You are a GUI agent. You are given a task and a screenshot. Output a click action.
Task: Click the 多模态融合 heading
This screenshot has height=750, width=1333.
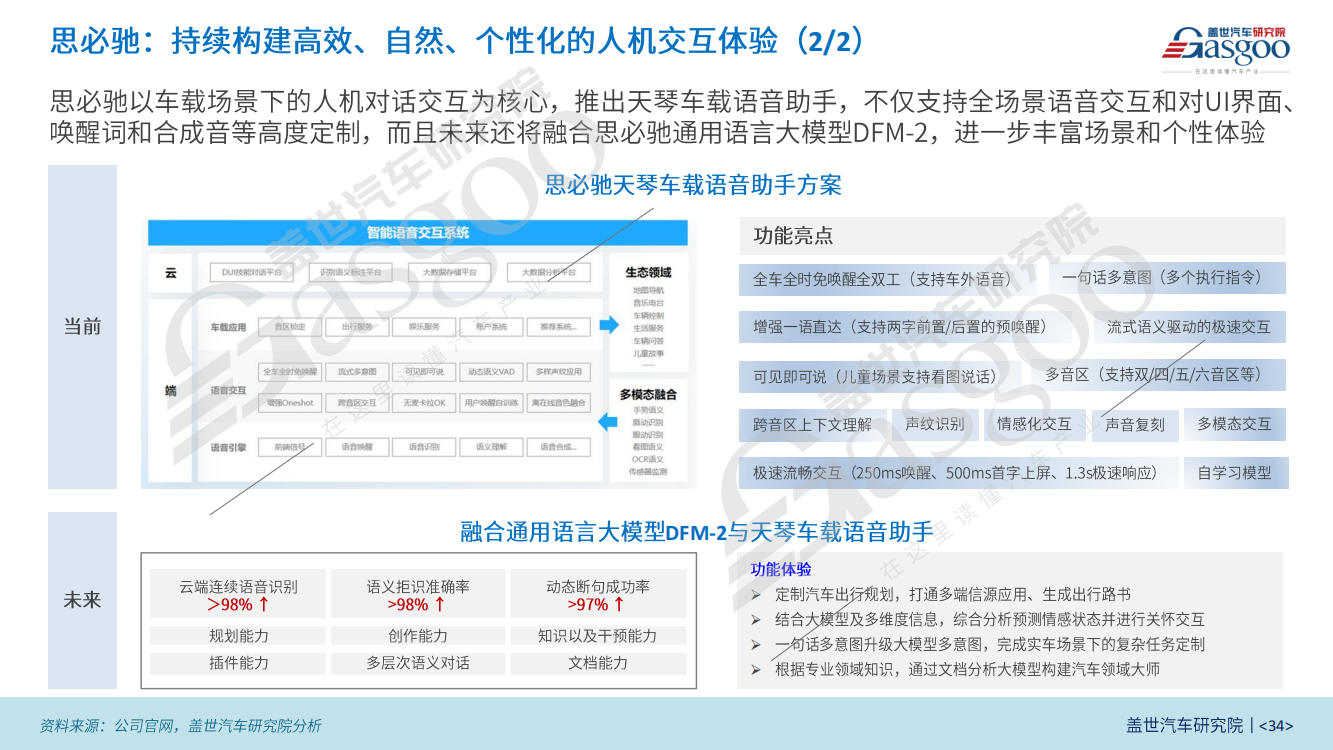[648, 394]
